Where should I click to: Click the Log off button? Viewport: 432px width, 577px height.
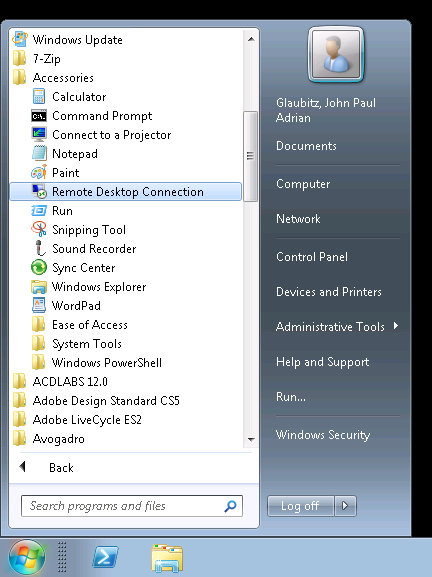click(x=301, y=506)
